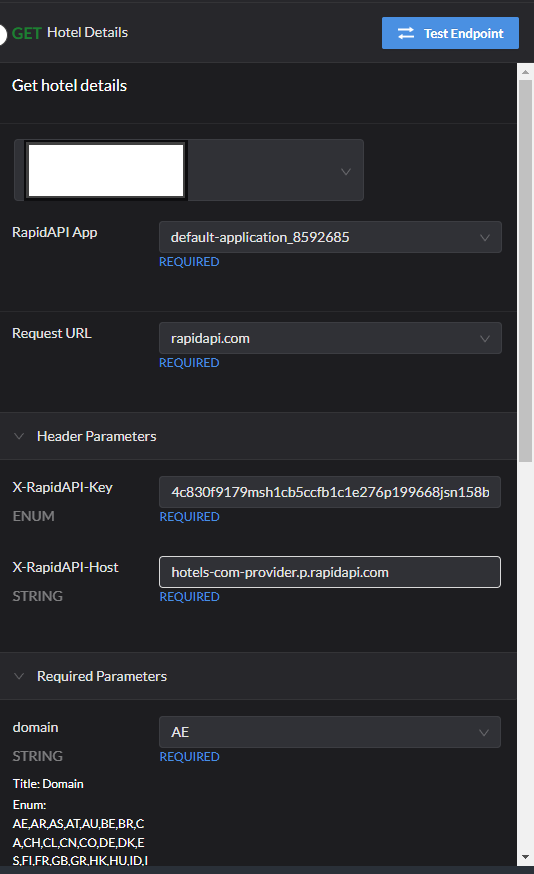Click the chevron in default-application_8592685 field

coord(484,237)
